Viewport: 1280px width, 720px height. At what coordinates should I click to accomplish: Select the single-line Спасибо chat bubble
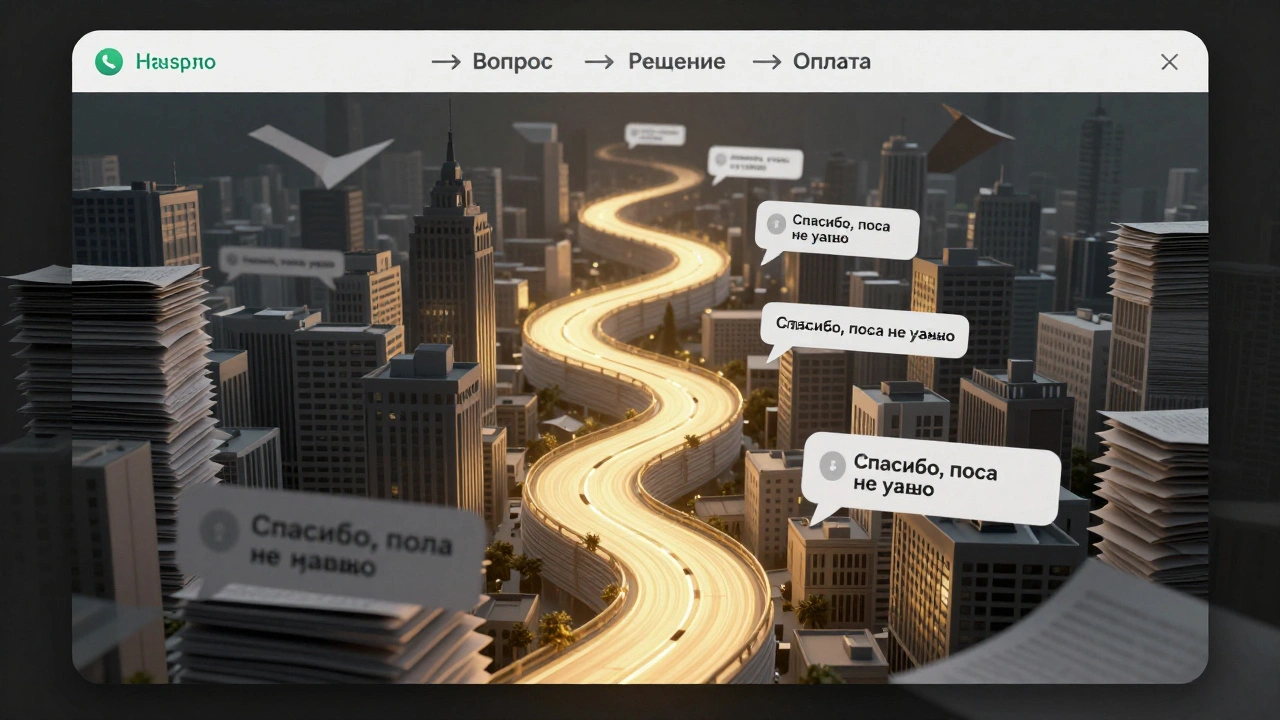865,331
